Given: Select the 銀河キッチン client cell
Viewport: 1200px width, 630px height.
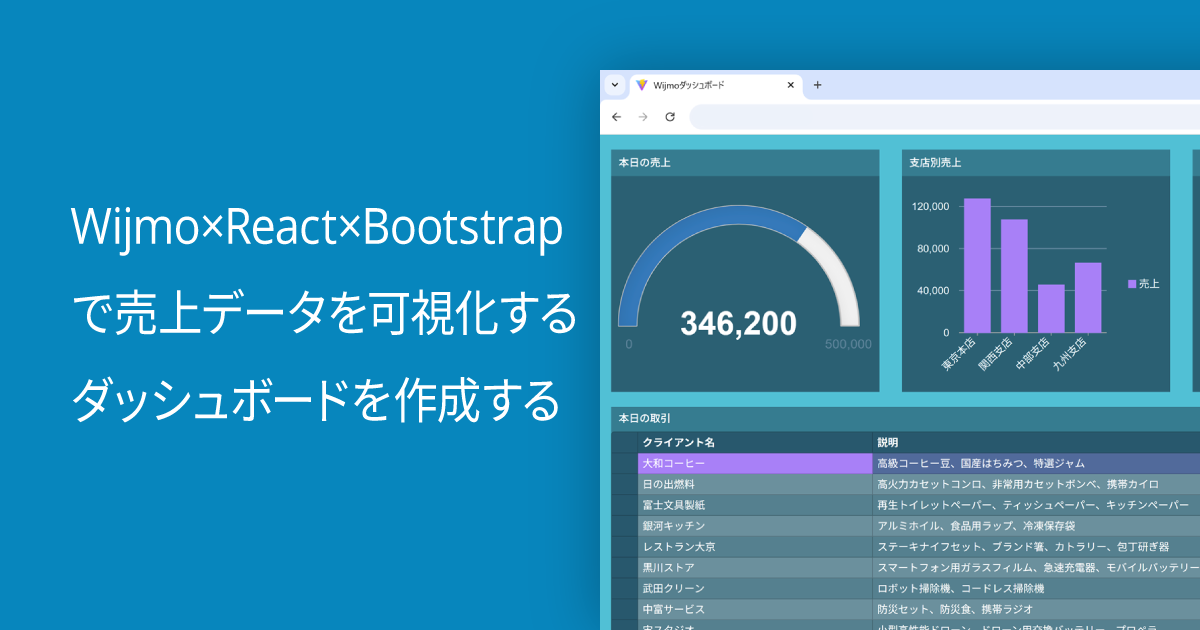Looking at the screenshot, I should click(x=755, y=526).
